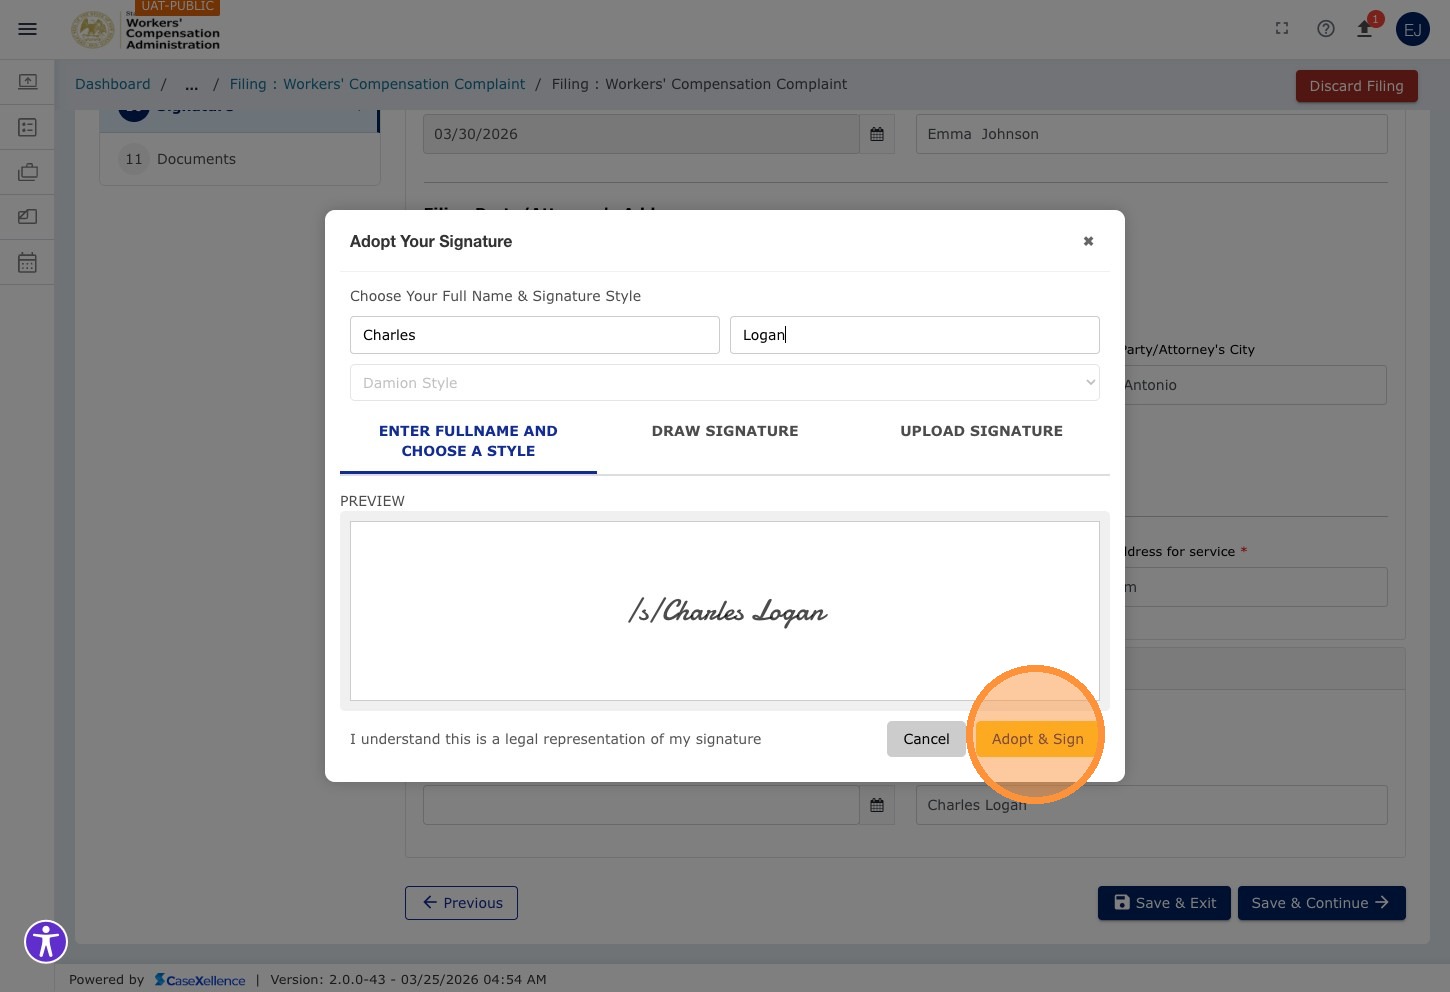Click the Workers' Compensation Administration logo
The width and height of the screenshot is (1450, 992).
[146, 30]
